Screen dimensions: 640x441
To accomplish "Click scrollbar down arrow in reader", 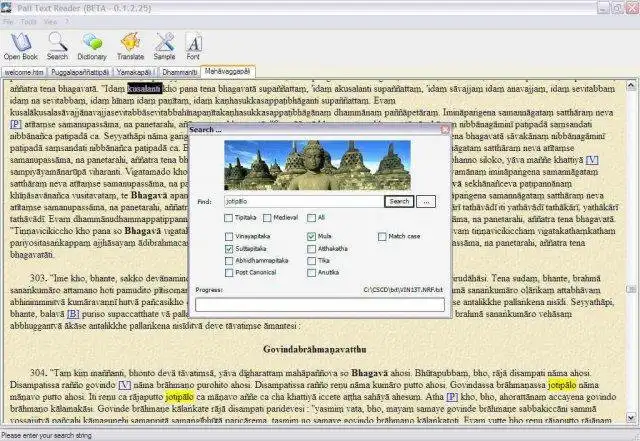I will [631, 418].
